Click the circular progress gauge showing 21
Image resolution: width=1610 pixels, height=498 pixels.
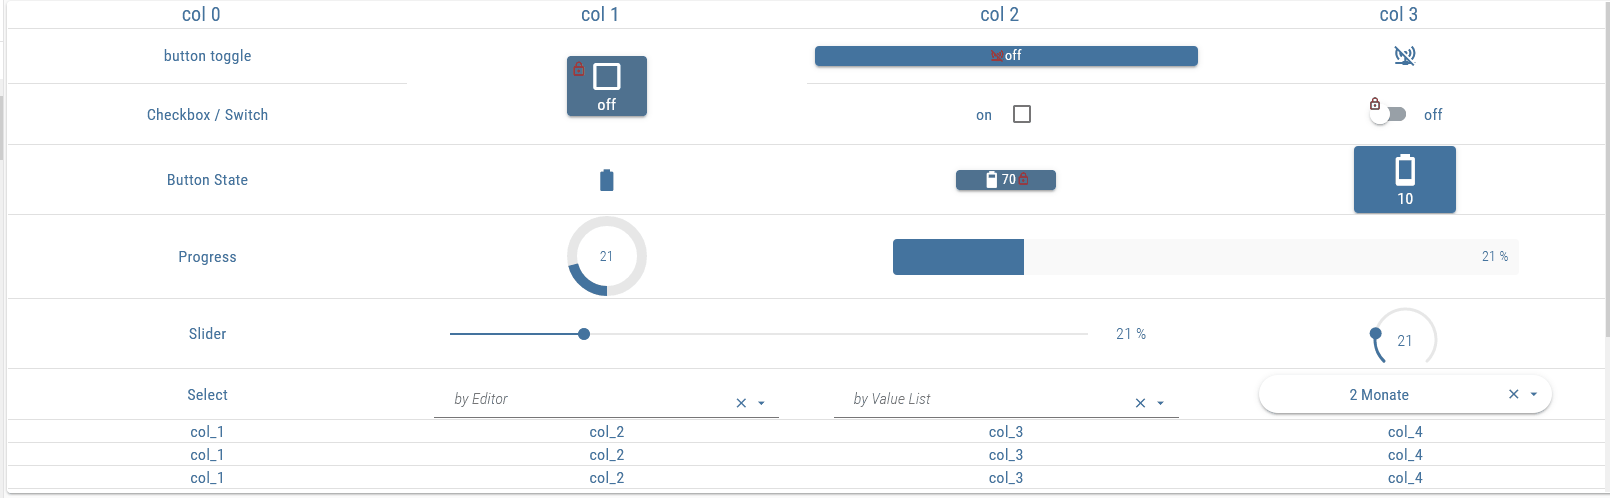tap(606, 256)
